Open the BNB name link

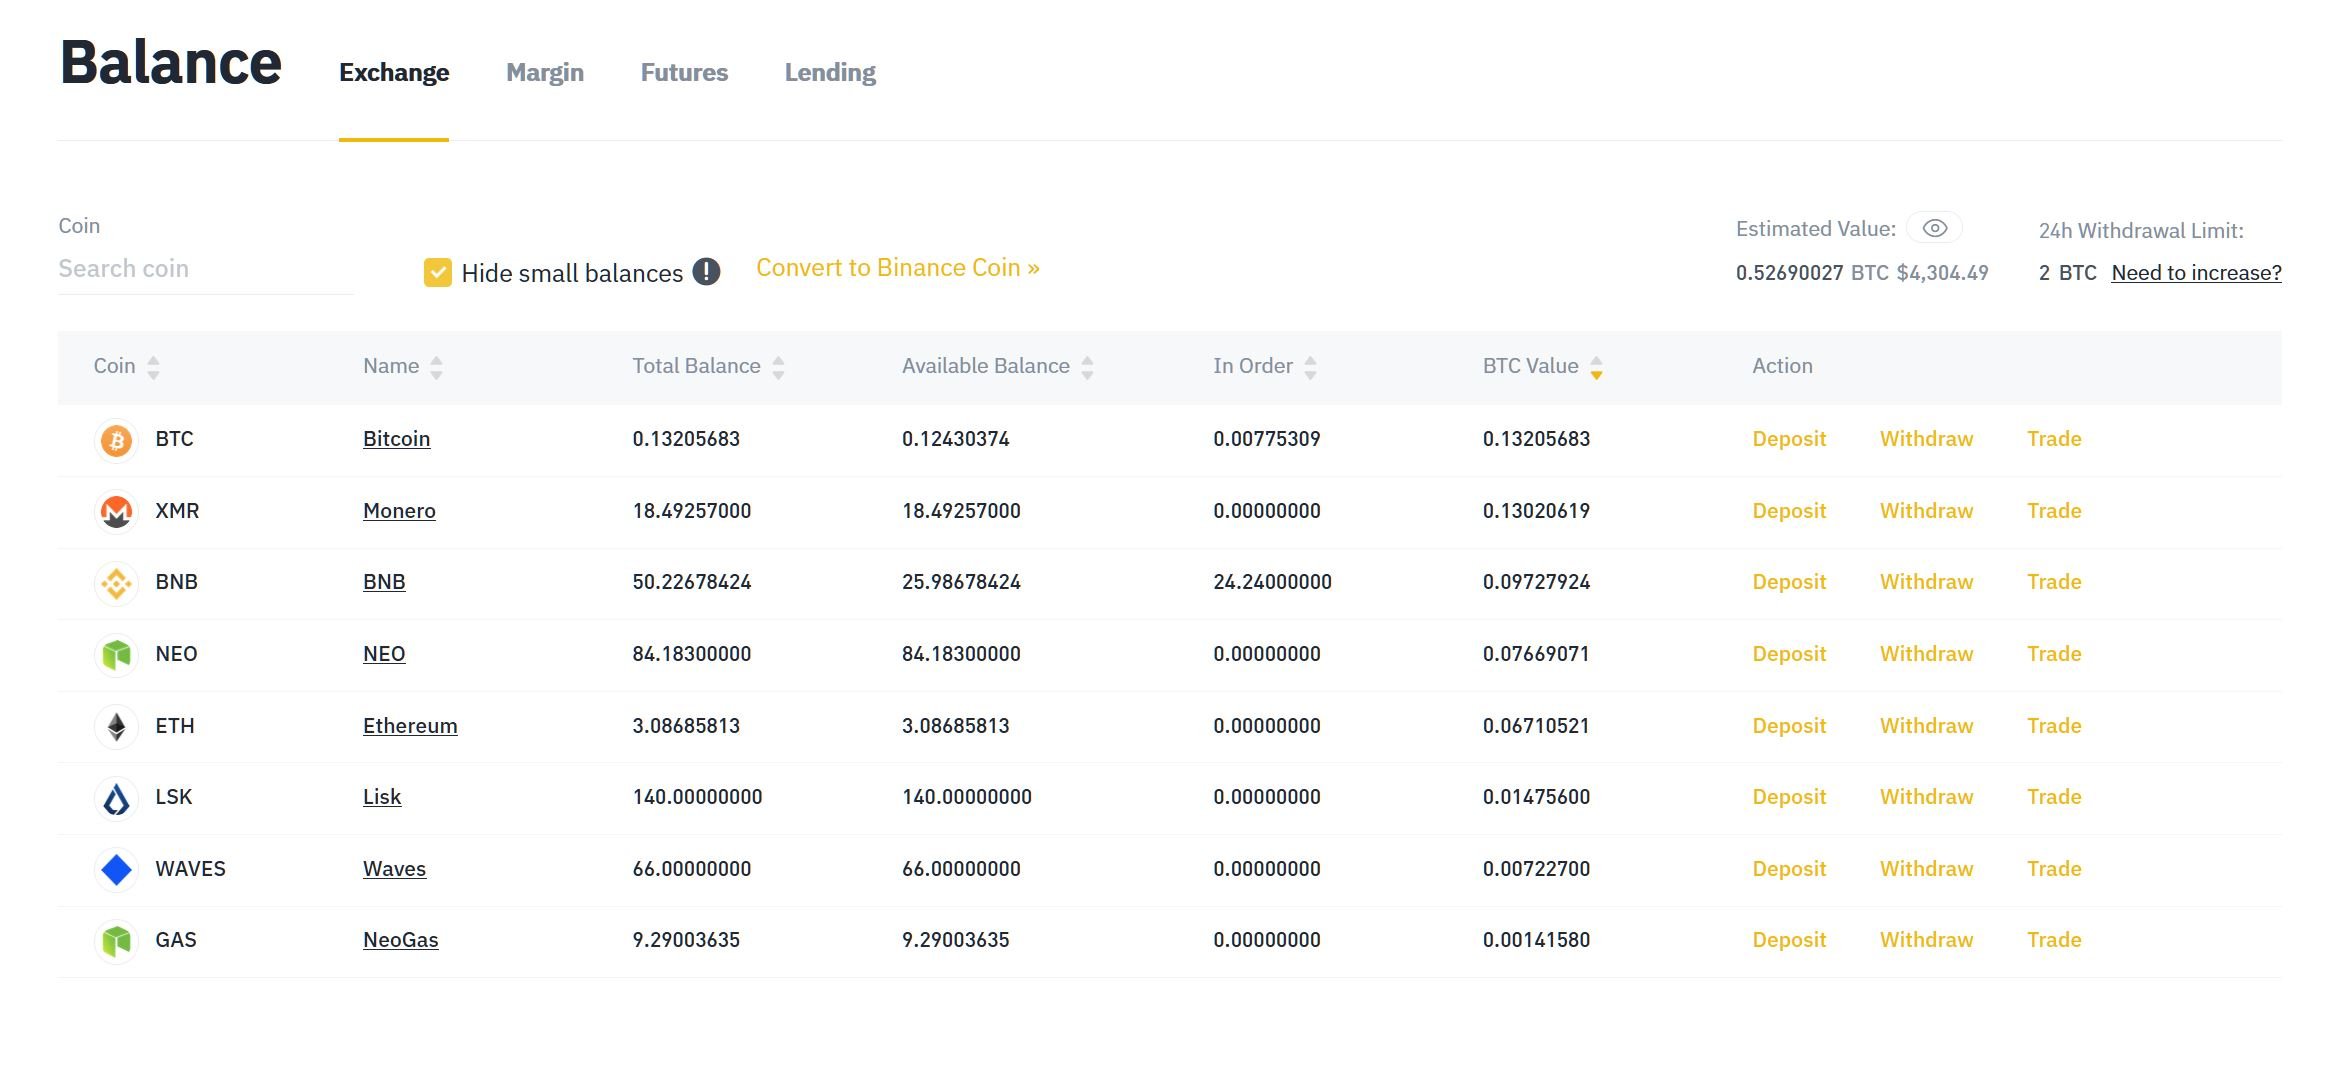384,582
